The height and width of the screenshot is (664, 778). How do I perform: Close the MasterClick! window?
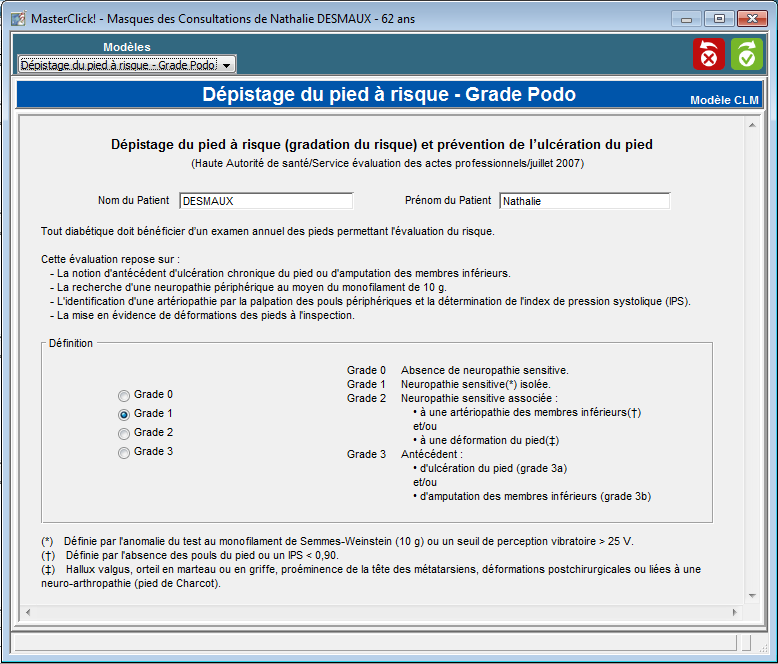tap(751, 18)
